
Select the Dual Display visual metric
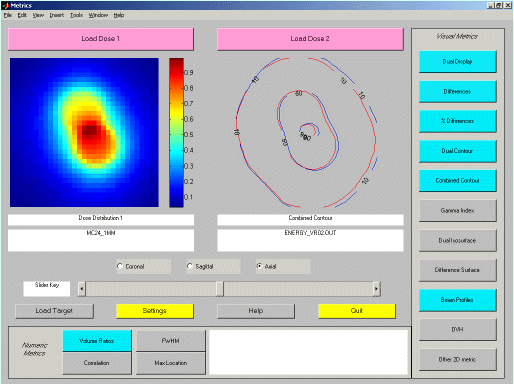(x=457, y=62)
